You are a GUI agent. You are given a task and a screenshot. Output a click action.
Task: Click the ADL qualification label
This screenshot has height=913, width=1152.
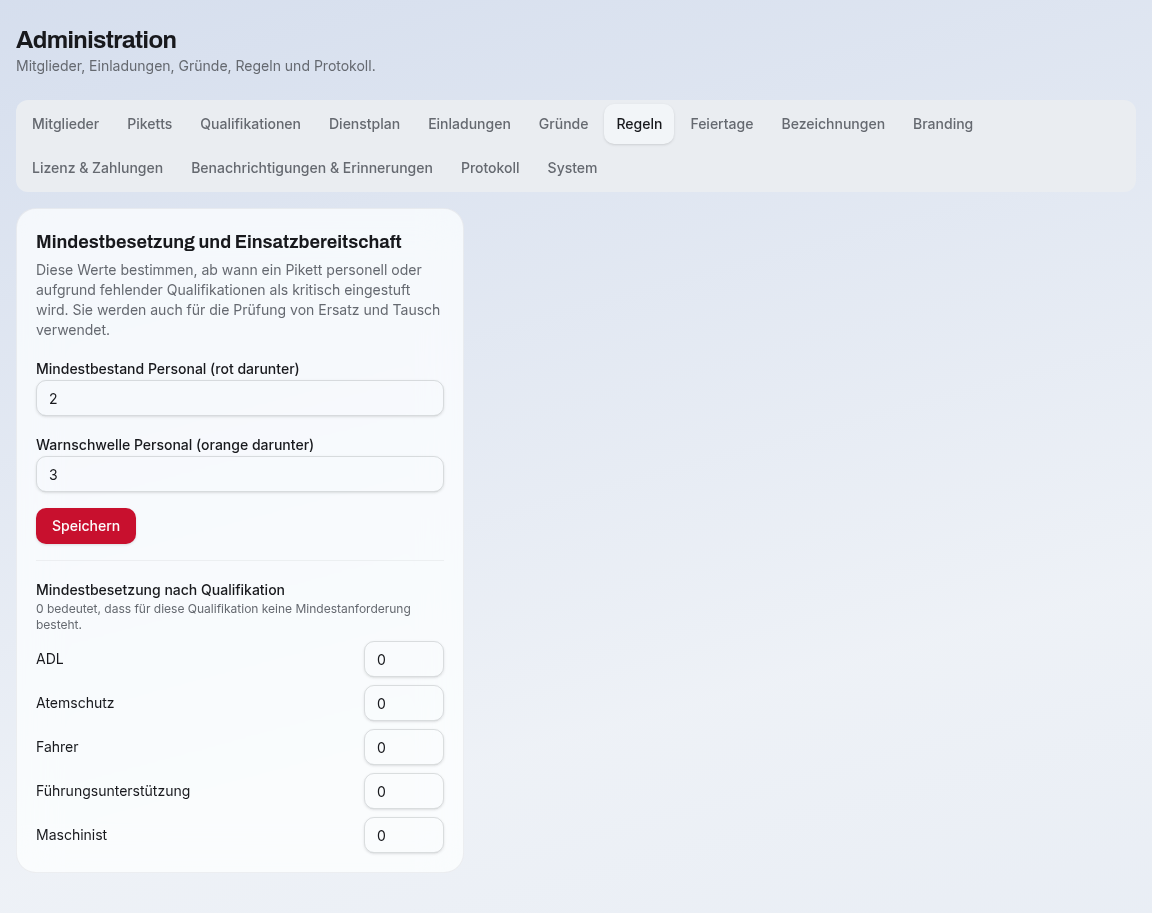[50, 659]
